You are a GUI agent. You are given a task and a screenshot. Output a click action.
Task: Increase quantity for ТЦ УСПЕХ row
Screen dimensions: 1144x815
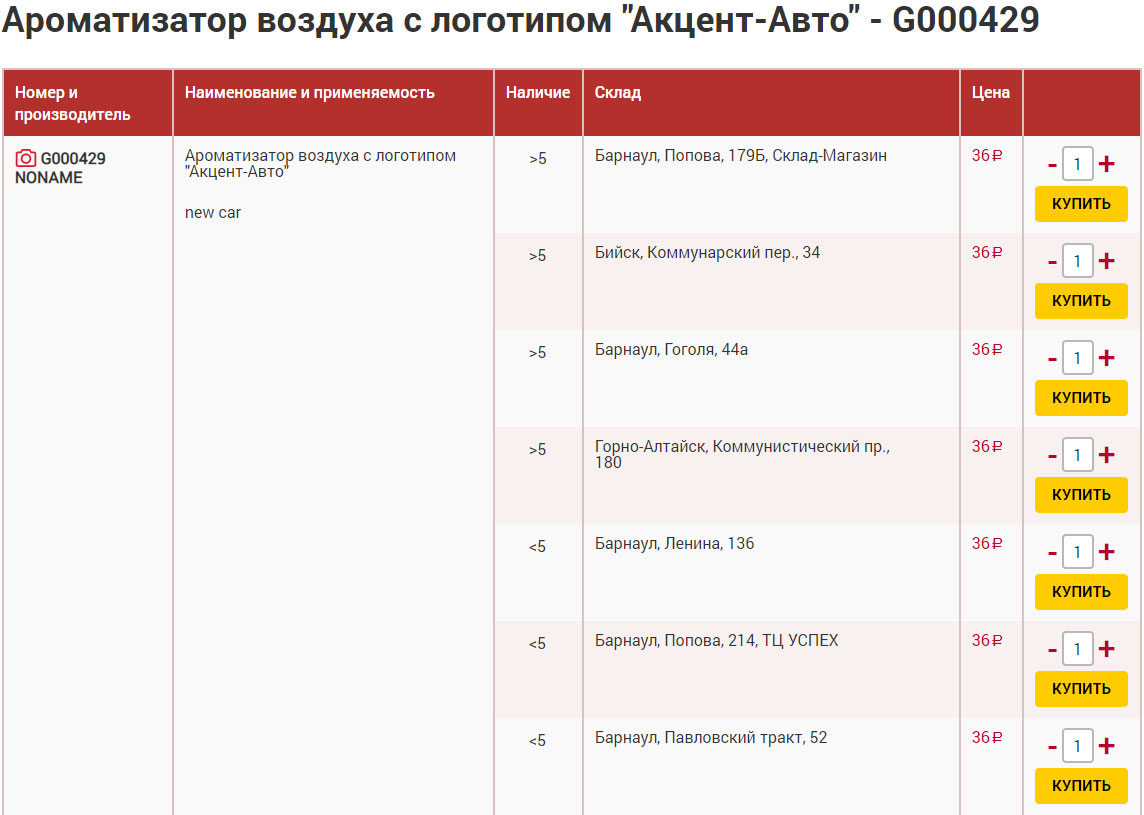tap(1106, 649)
